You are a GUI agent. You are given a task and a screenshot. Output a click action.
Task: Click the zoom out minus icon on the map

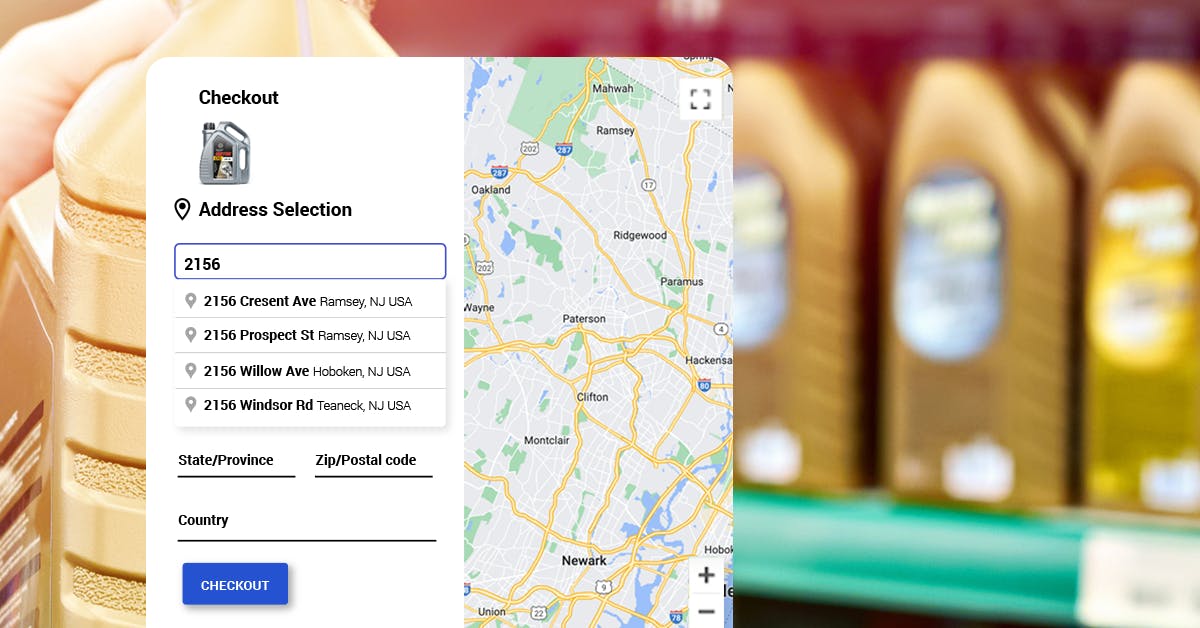pyautogui.click(x=707, y=610)
